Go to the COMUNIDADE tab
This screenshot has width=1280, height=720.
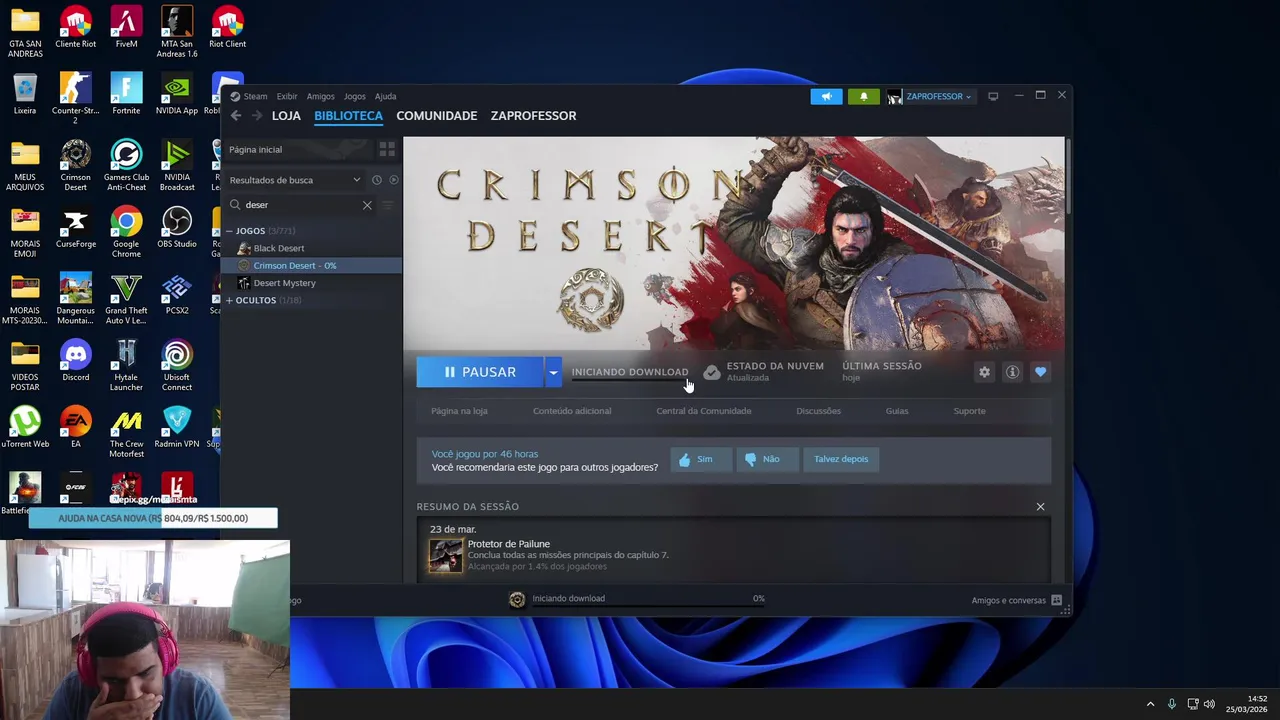pyautogui.click(x=437, y=116)
